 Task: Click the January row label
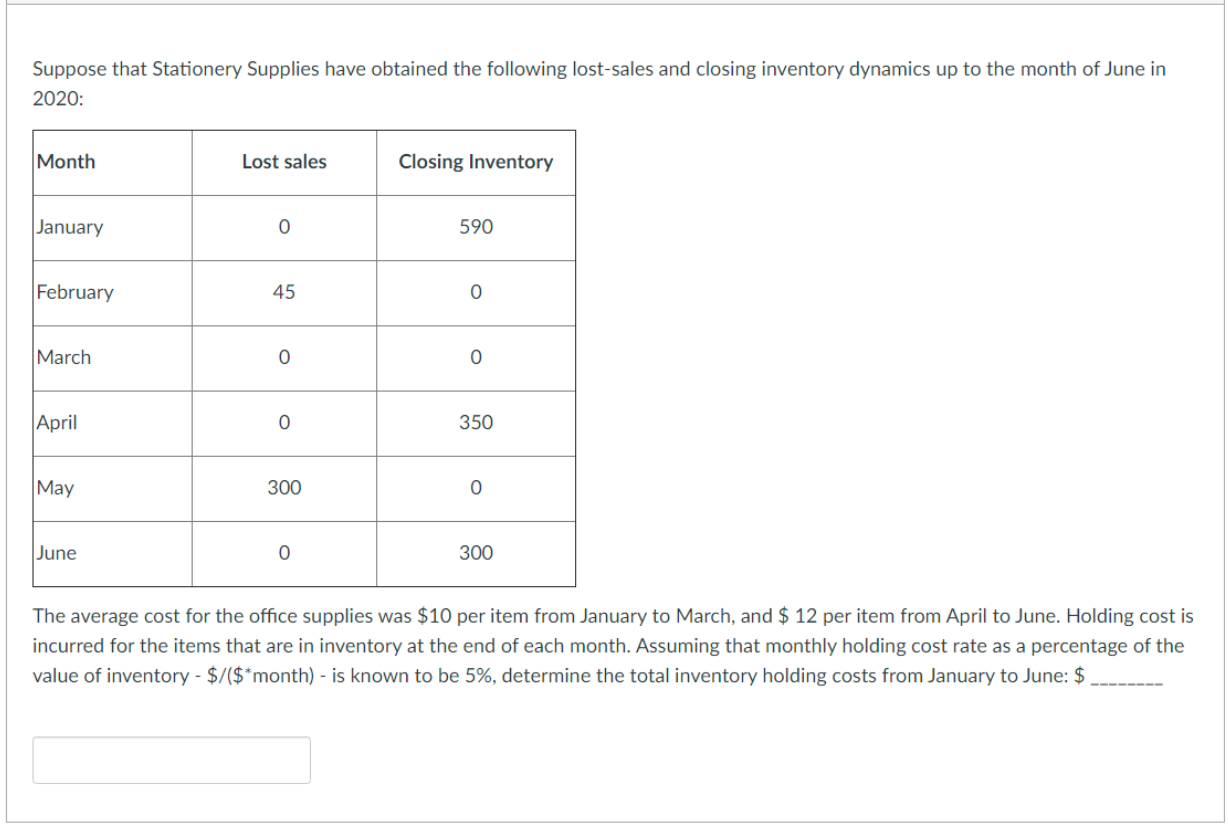click(x=66, y=227)
